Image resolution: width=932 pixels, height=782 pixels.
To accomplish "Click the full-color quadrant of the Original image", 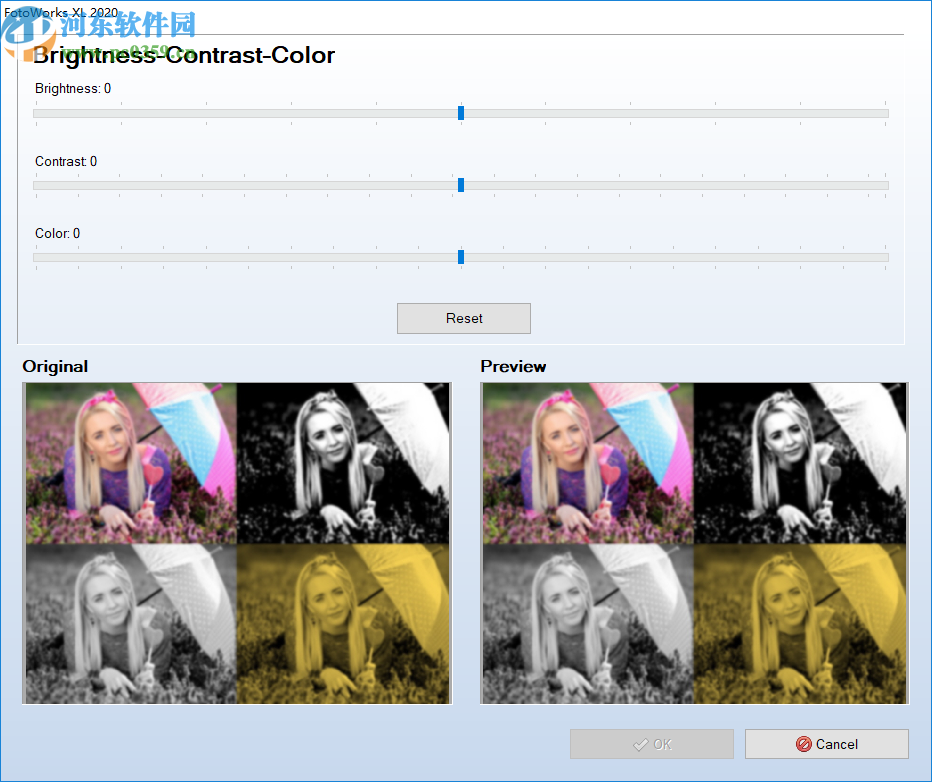I will [130, 462].
